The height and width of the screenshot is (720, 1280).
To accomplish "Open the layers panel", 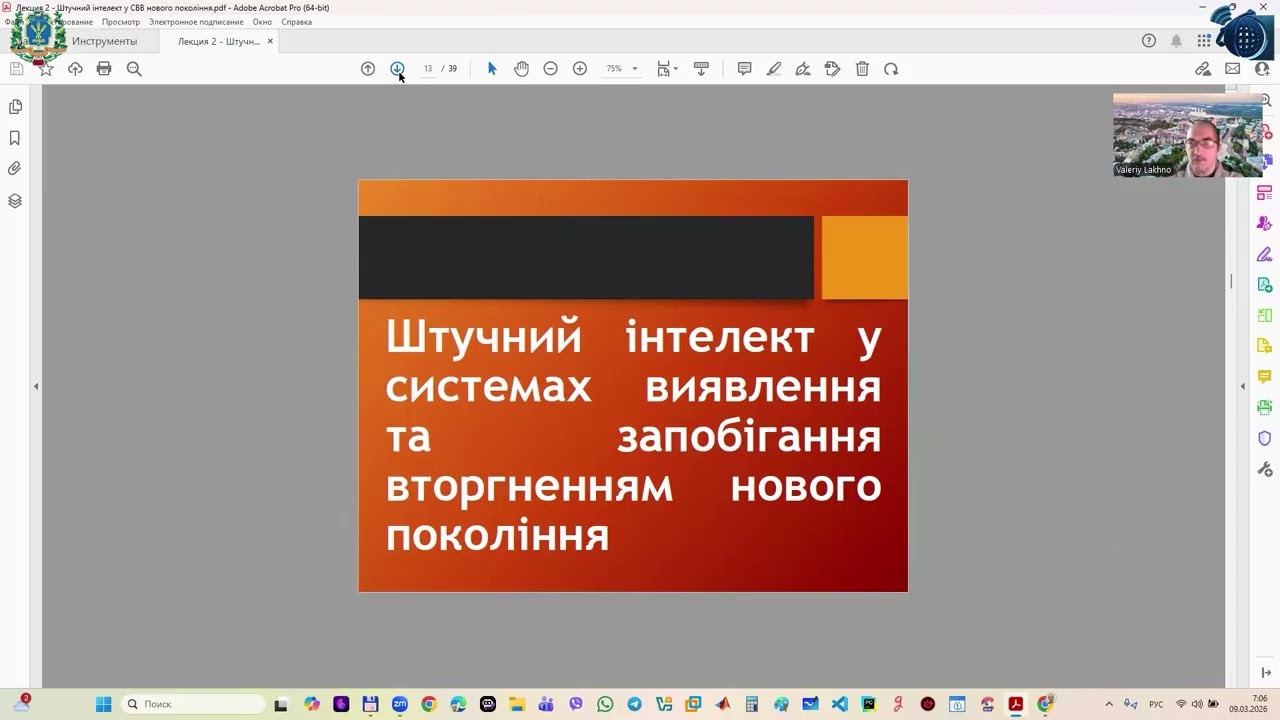I will 15,201.
